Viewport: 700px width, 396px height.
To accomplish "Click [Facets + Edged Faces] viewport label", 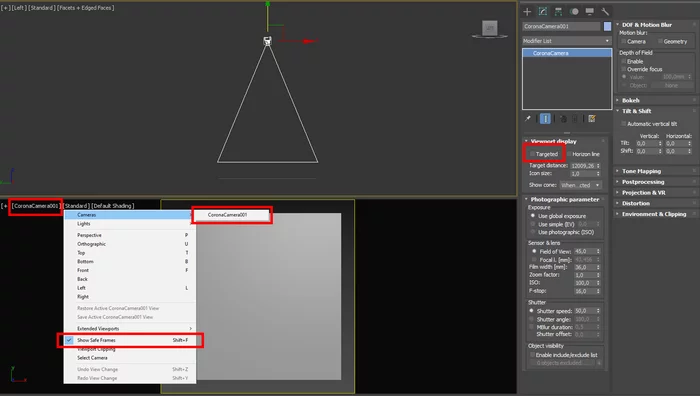I will tap(86, 8).
